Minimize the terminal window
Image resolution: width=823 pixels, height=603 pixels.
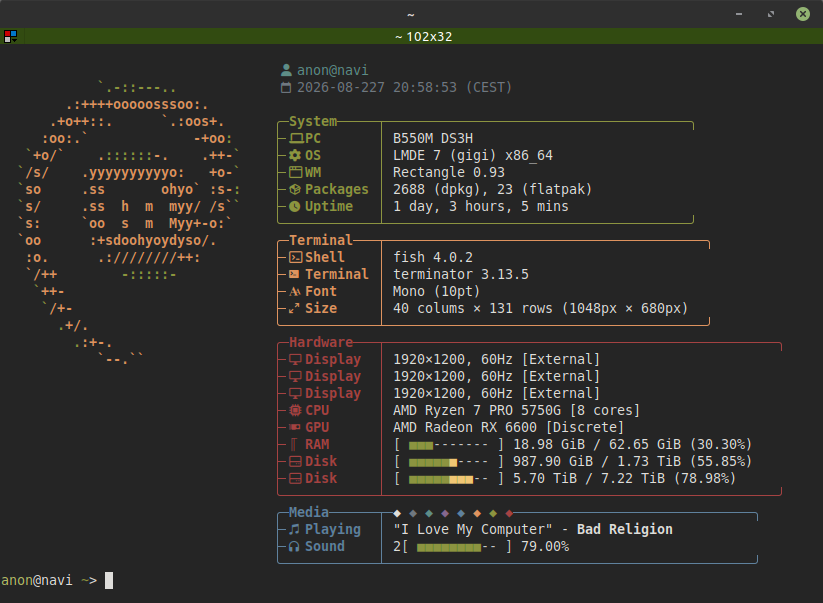pyautogui.click(x=739, y=14)
